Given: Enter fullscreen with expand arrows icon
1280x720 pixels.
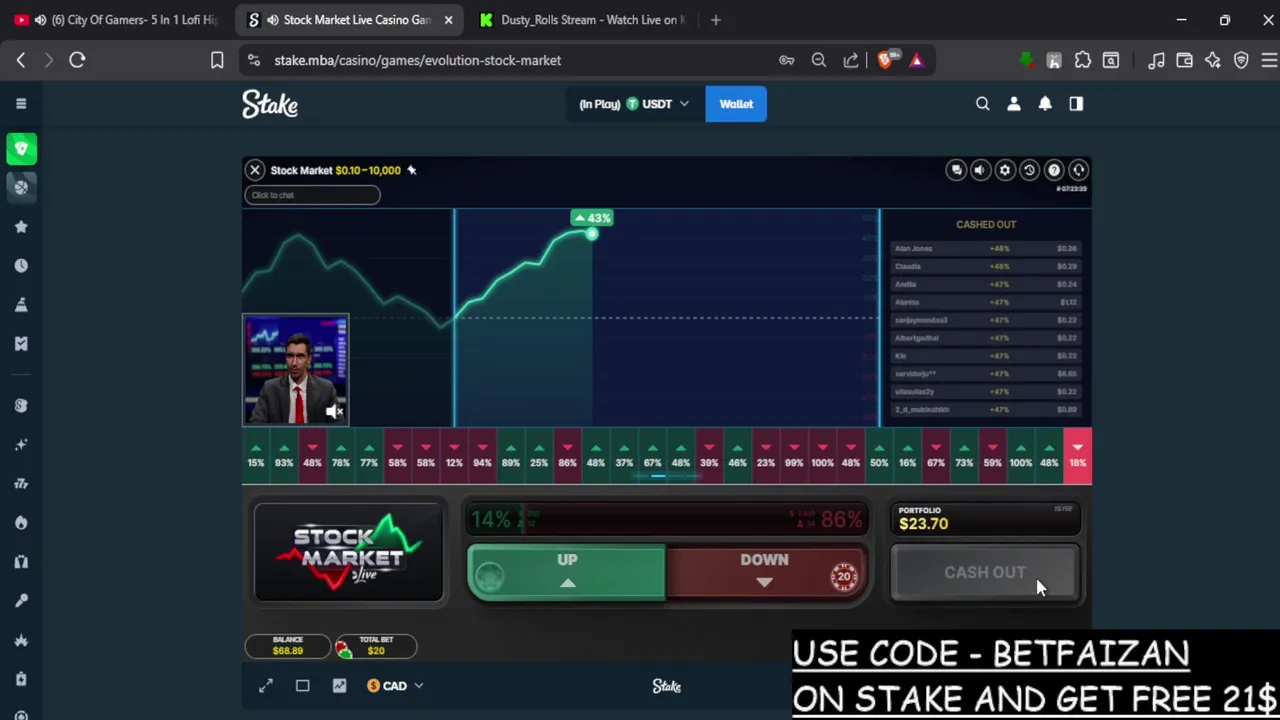Looking at the screenshot, I should 265,686.
